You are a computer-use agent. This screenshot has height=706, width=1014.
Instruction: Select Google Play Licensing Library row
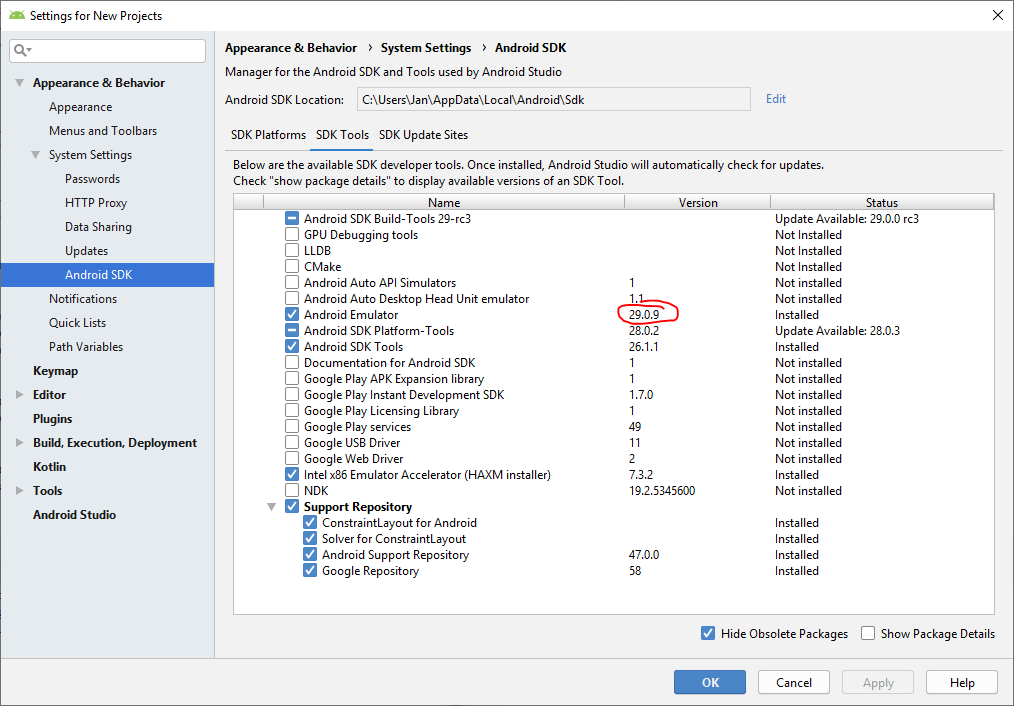pos(614,411)
